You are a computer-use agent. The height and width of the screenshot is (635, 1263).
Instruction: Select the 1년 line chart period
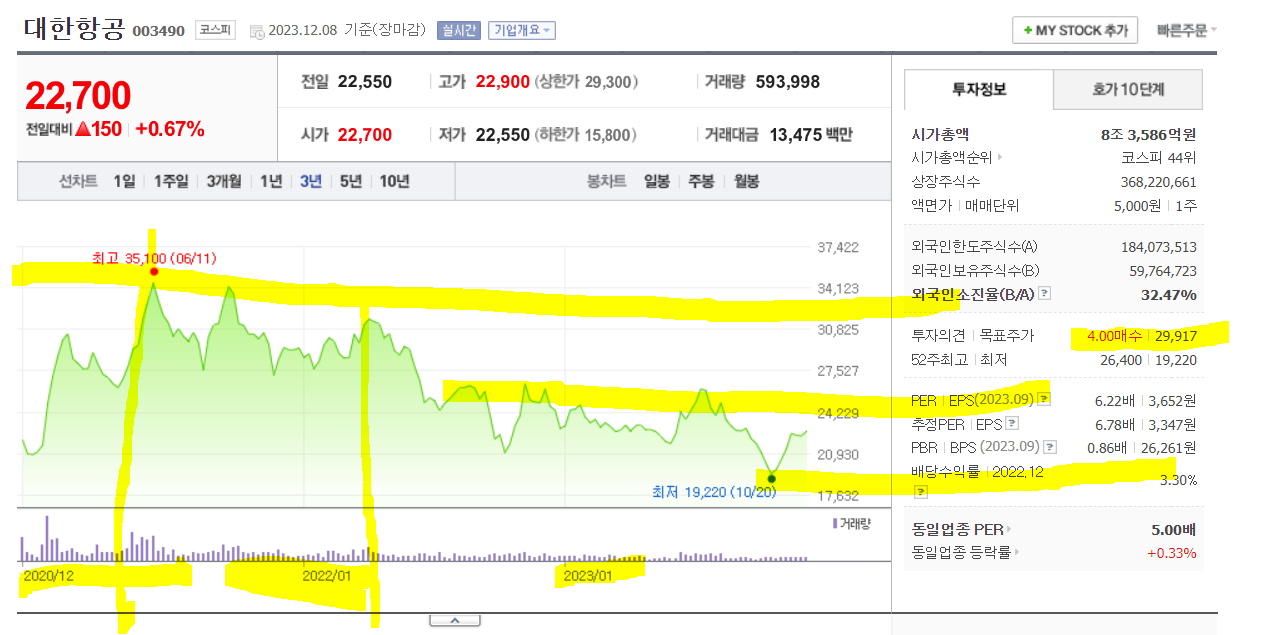coord(271,181)
